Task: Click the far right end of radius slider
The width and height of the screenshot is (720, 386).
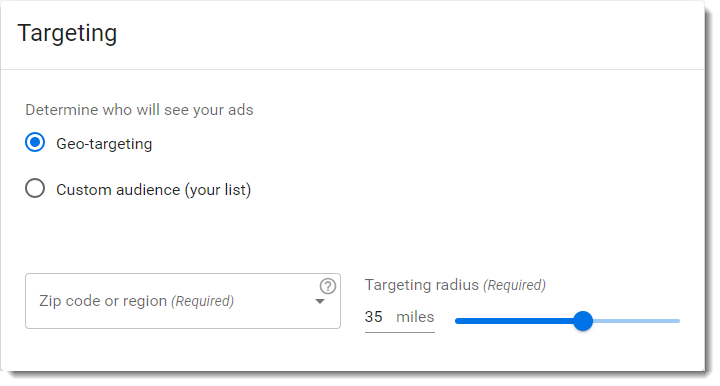Action: pos(677,321)
